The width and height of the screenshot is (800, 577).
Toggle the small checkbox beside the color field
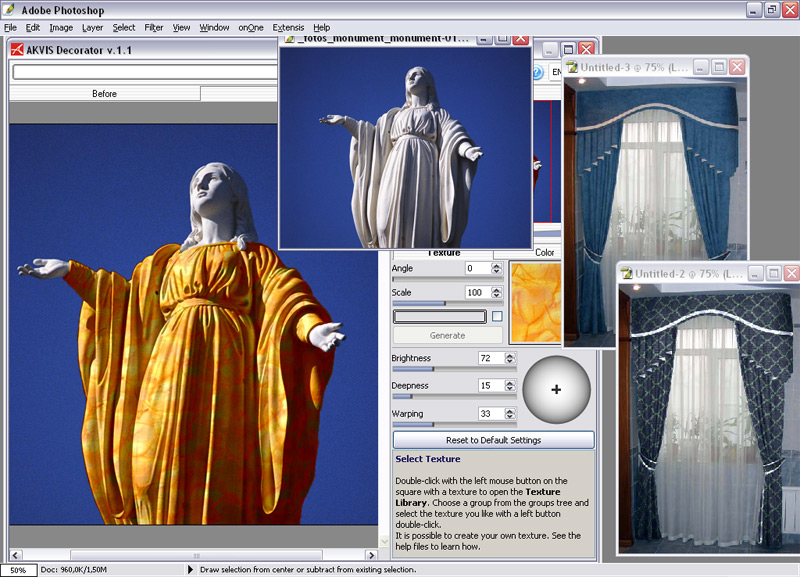497,316
